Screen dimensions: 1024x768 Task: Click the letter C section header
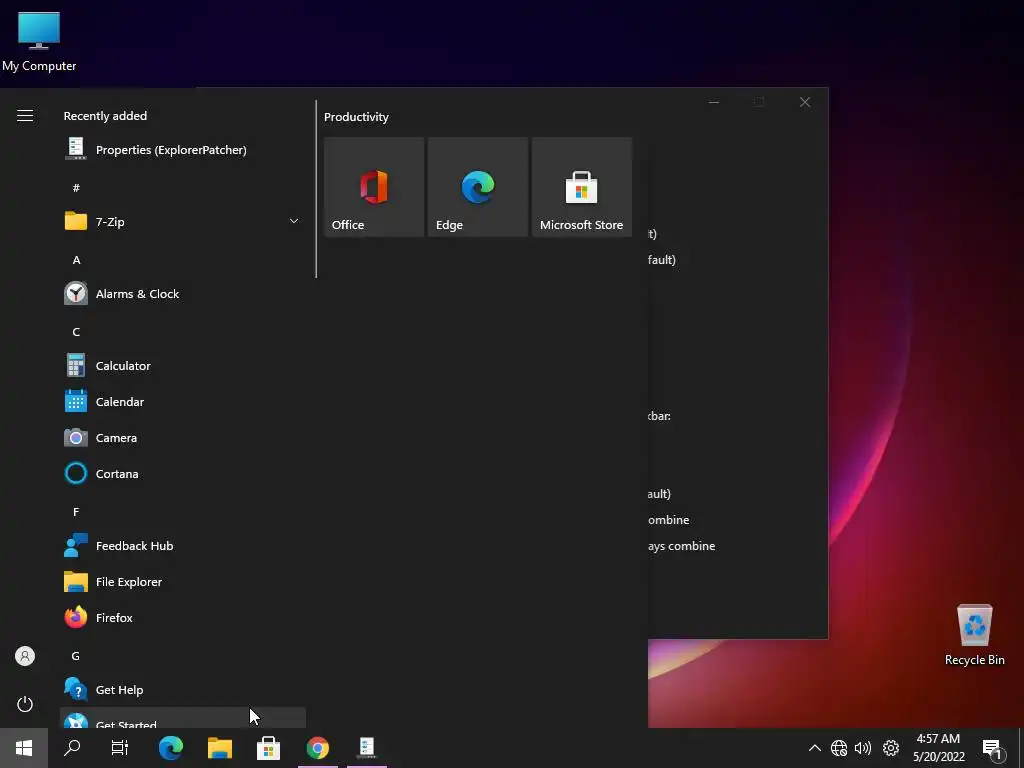76,332
